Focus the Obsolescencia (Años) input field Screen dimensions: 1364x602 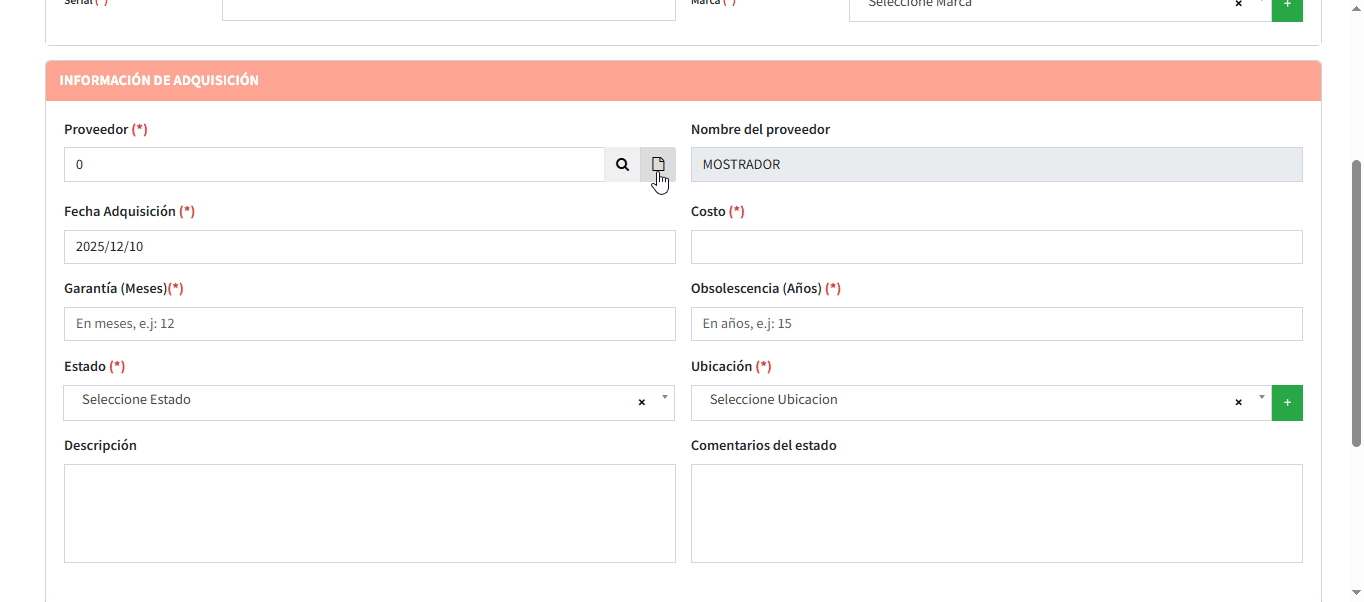coord(996,324)
